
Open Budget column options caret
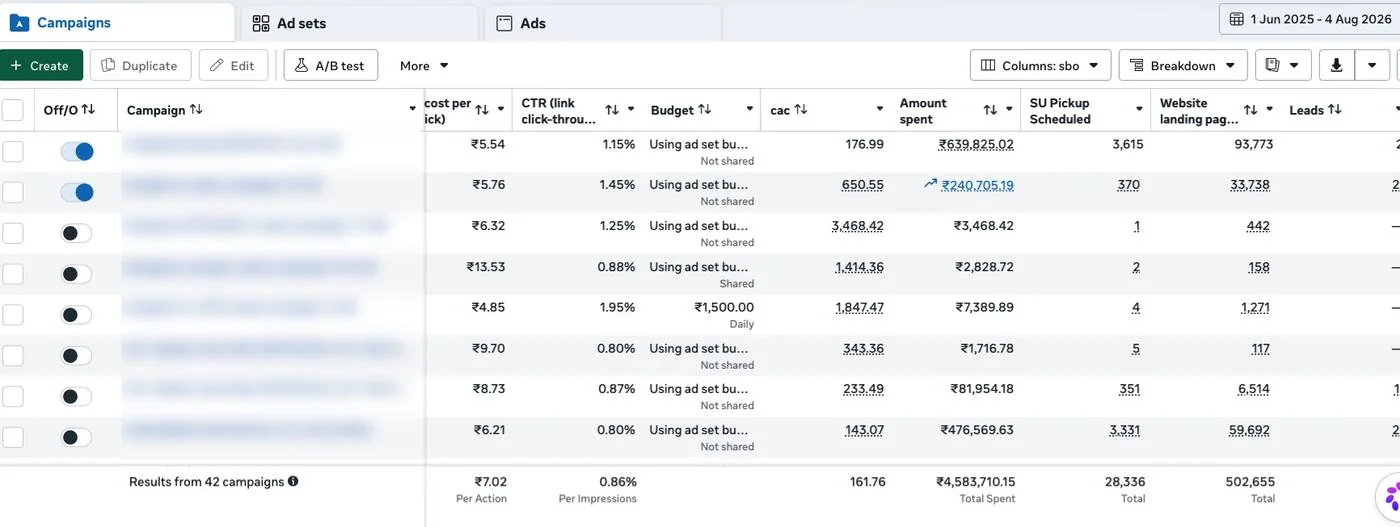click(750, 109)
